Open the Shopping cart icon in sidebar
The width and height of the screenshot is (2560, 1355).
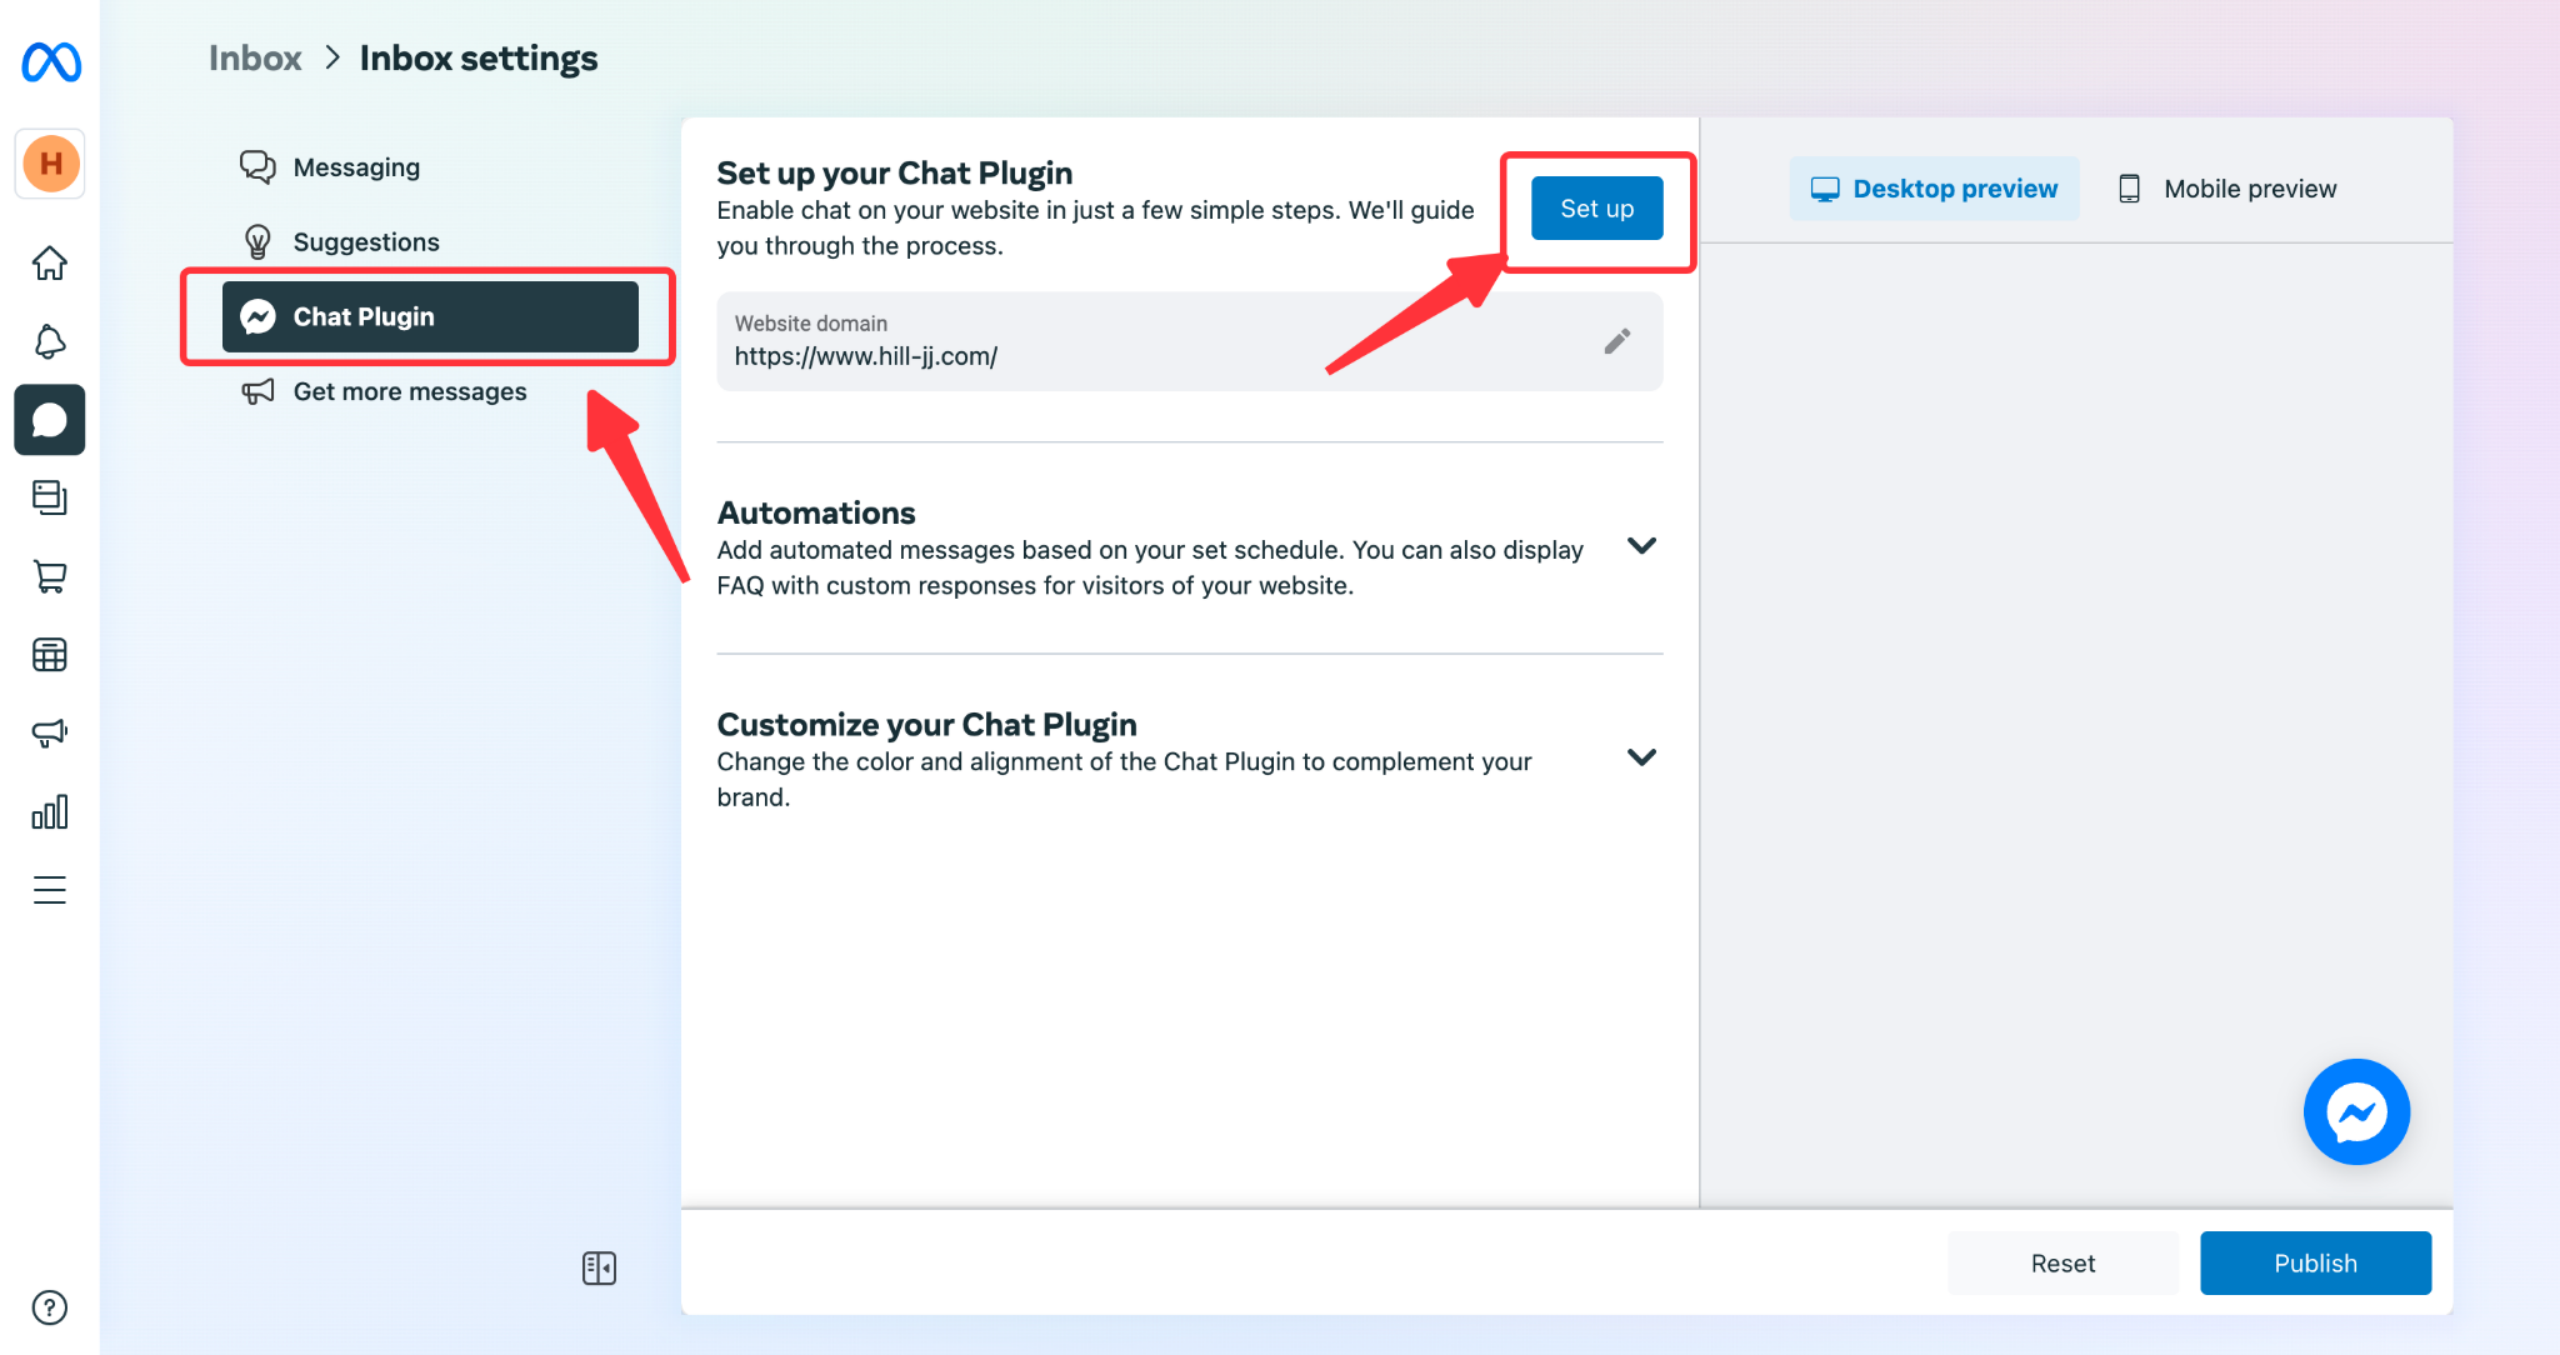click(49, 576)
